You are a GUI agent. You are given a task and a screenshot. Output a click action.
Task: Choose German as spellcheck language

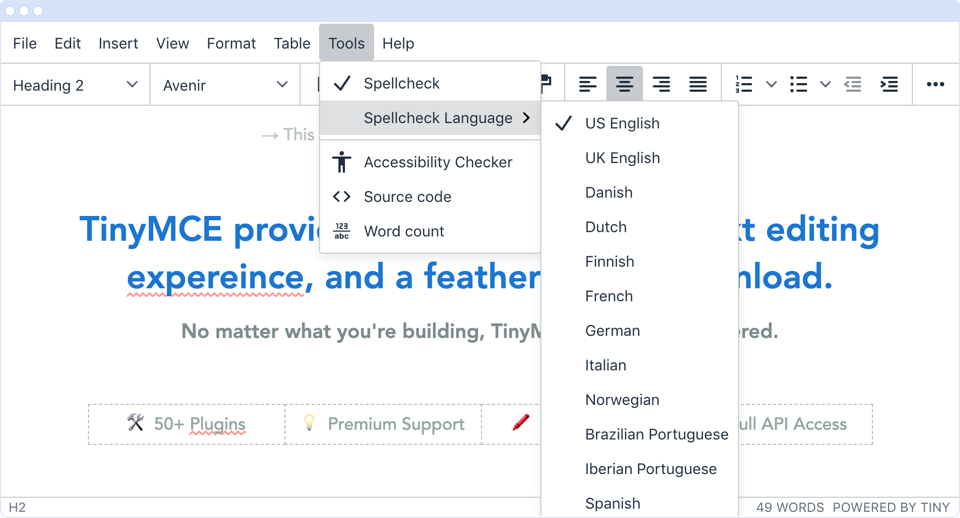(640, 331)
